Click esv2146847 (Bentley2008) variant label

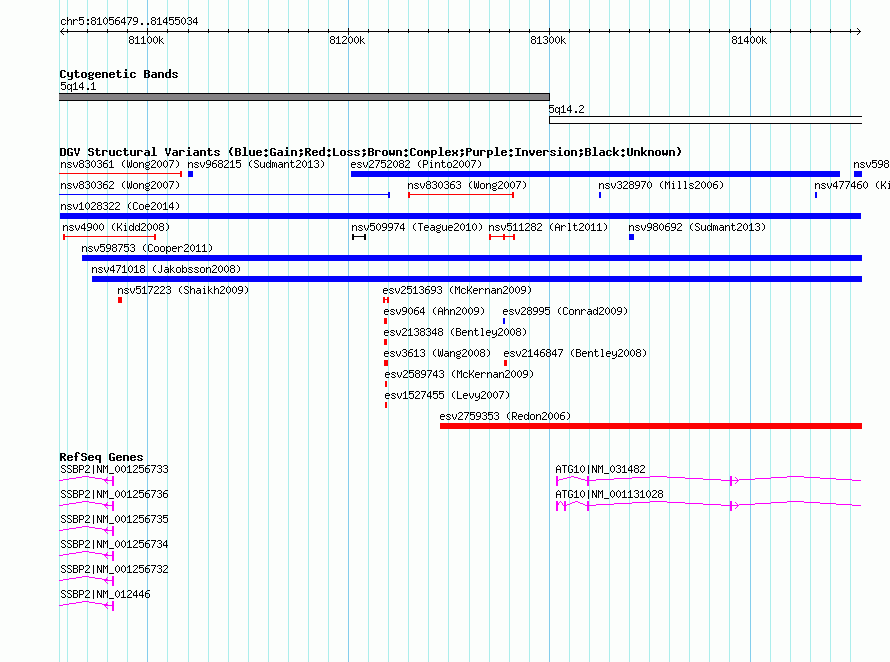coord(575,353)
